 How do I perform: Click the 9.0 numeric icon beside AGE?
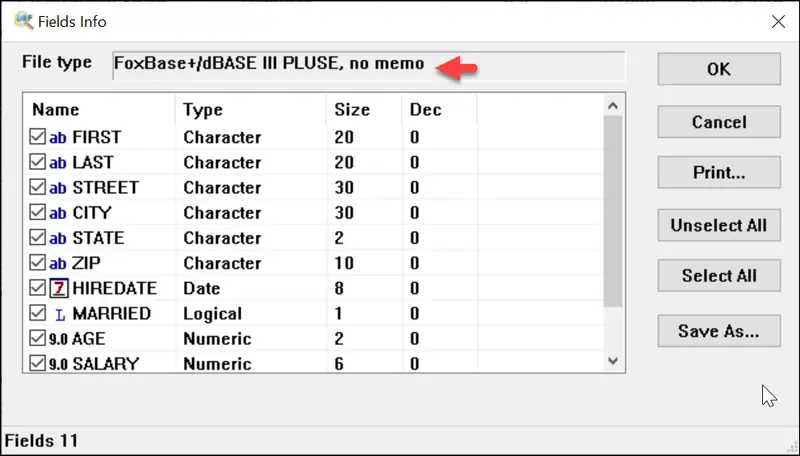[58, 339]
